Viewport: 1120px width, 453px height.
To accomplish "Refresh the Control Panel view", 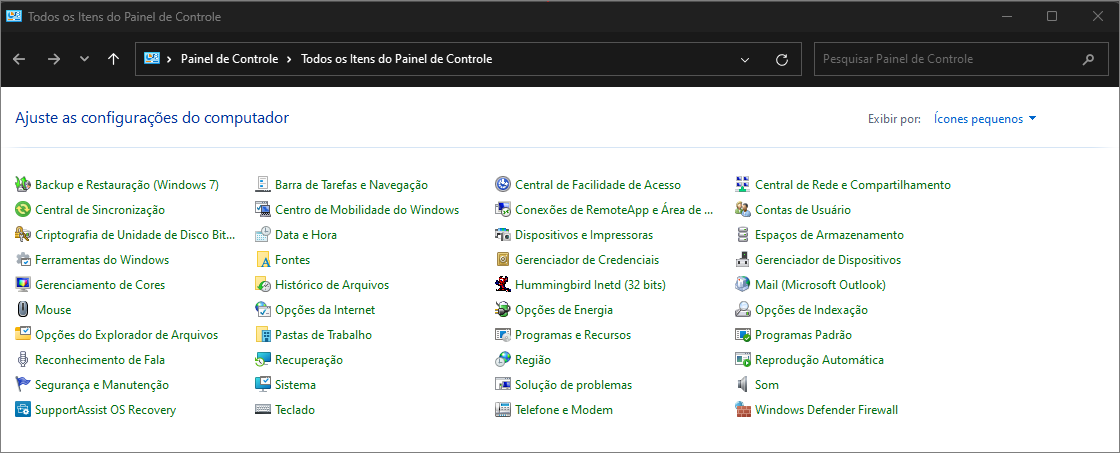I will pyautogui.click(x=782, y=59).
